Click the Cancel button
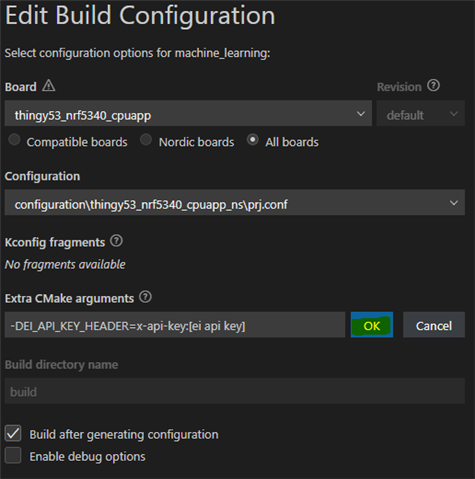The width and height of the screenshot is (475, 479). coord(434,325)
